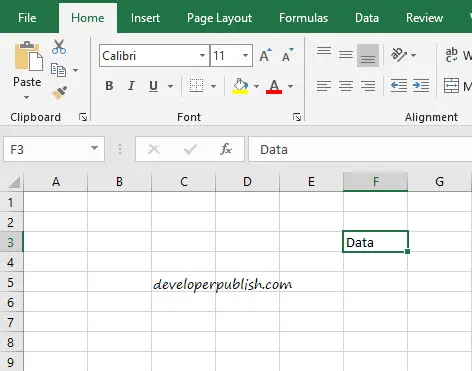Viewport: 472px width, 371px height.
Task: Open the File tab
Action: click(x=27, y=18)
